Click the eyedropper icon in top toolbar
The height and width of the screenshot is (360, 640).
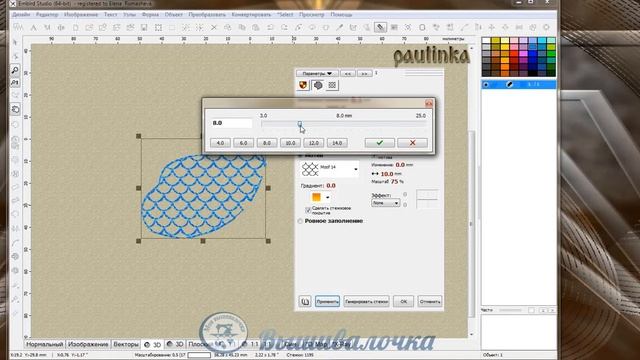(339, 28)
